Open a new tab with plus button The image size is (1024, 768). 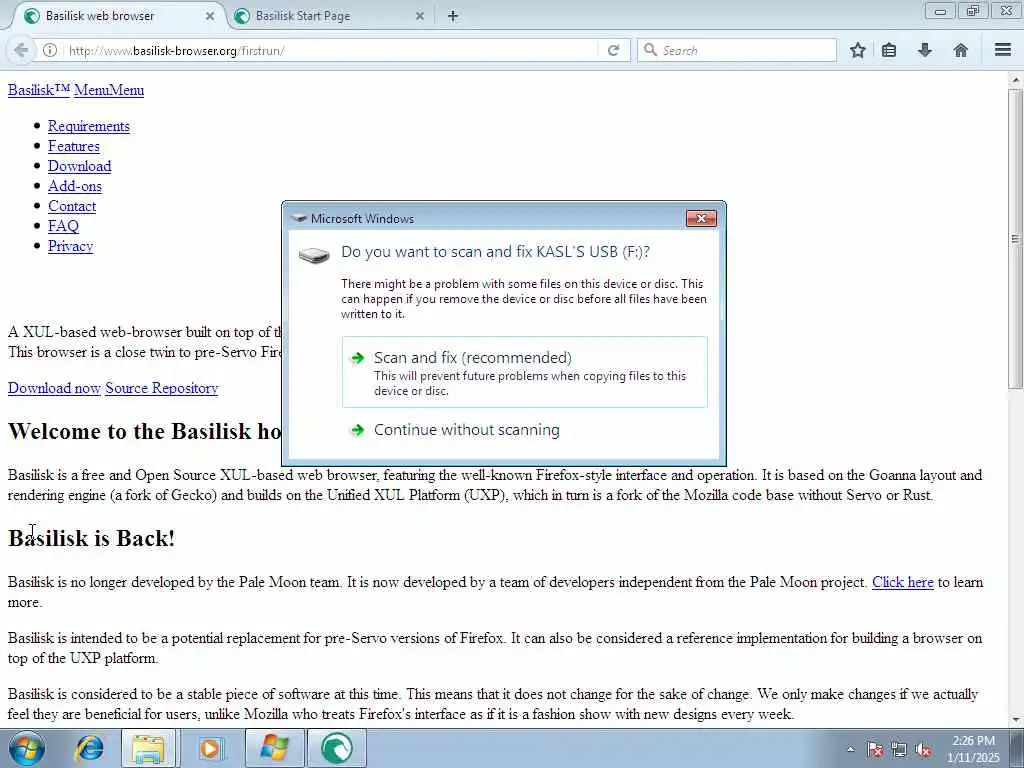tap(453, 16)
